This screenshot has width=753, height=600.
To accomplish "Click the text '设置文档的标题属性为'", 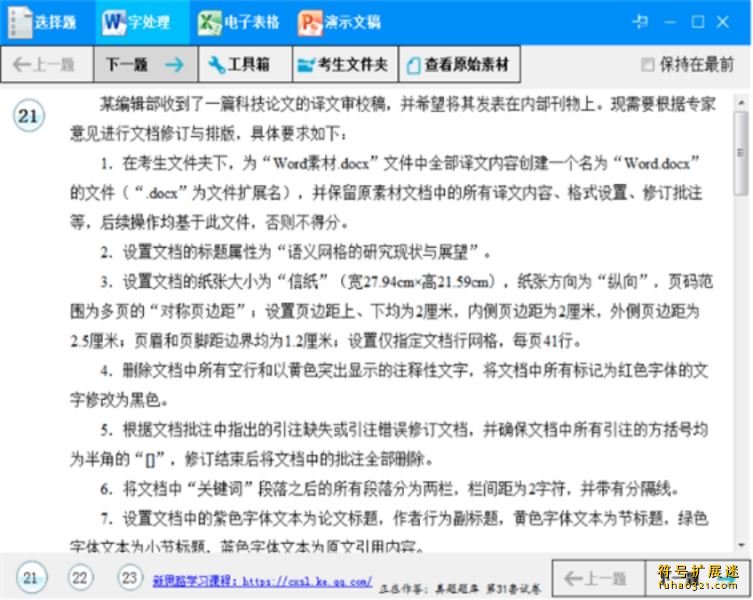I will (x=197, y=252).
